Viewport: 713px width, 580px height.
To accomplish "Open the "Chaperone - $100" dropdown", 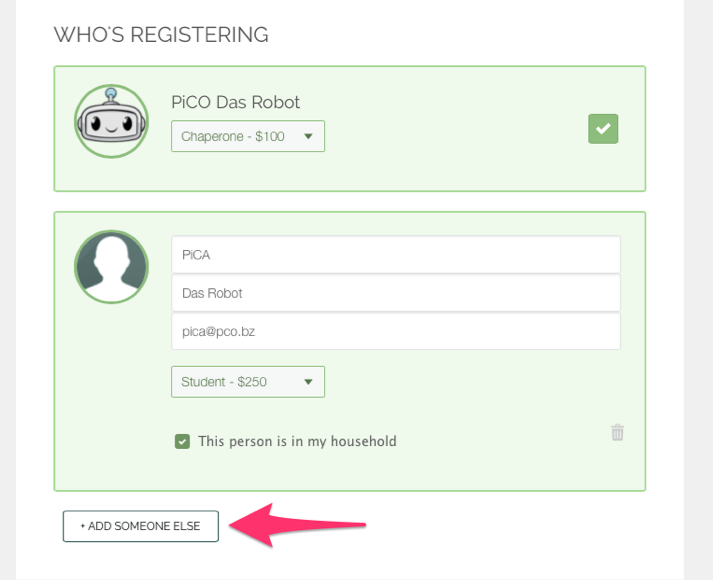I will pyautogui.click(x=247, y=136).
